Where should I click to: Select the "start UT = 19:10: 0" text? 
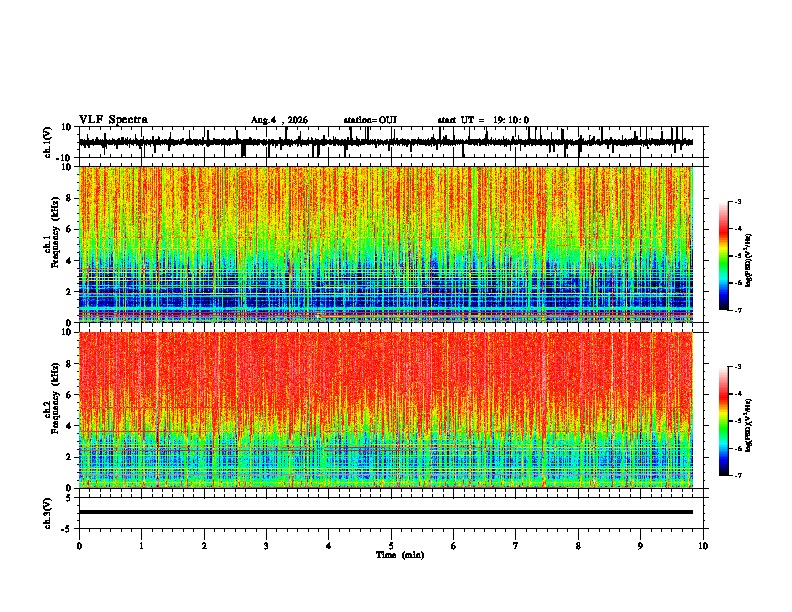483,120
